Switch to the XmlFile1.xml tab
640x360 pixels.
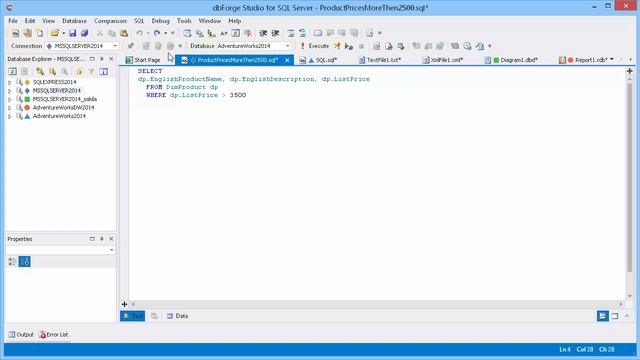coord(443,60)
